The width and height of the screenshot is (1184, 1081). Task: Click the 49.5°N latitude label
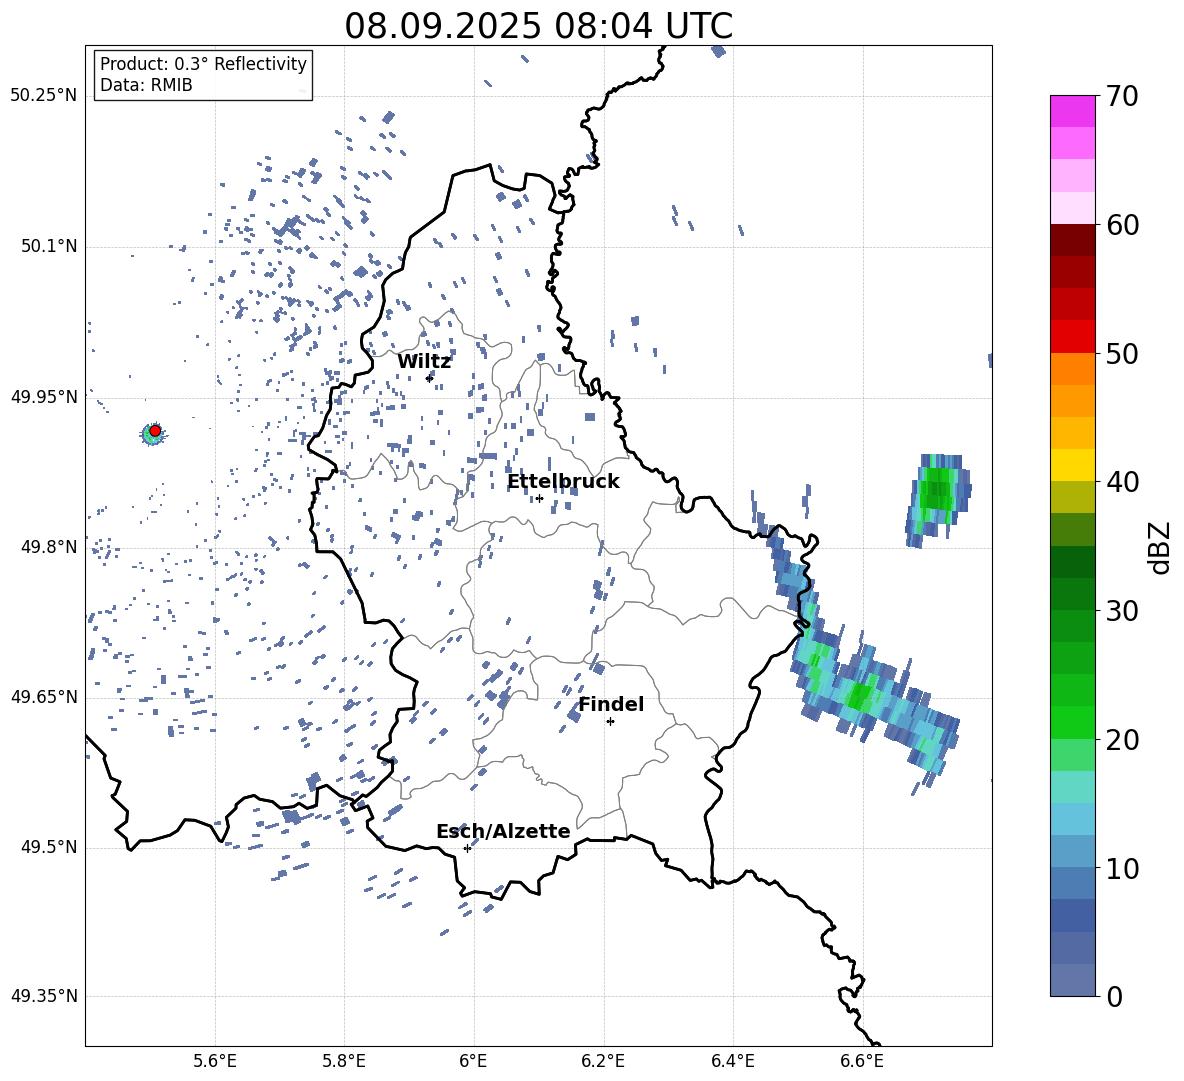click(49, 847)
